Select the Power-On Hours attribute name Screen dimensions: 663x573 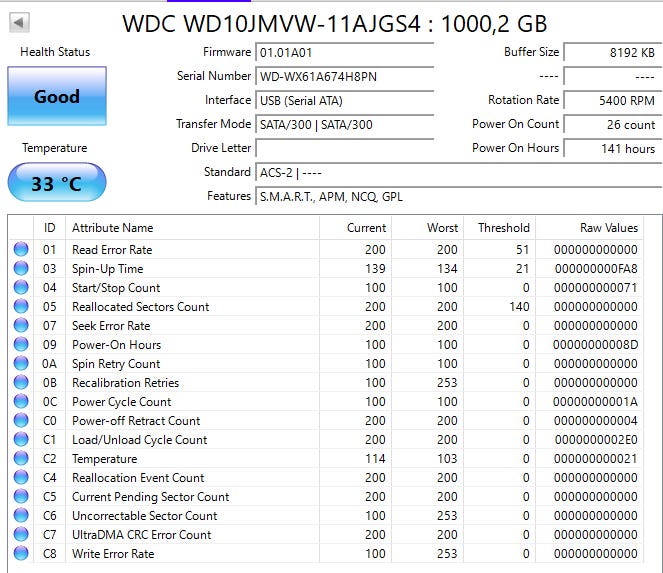coord(117,345)
